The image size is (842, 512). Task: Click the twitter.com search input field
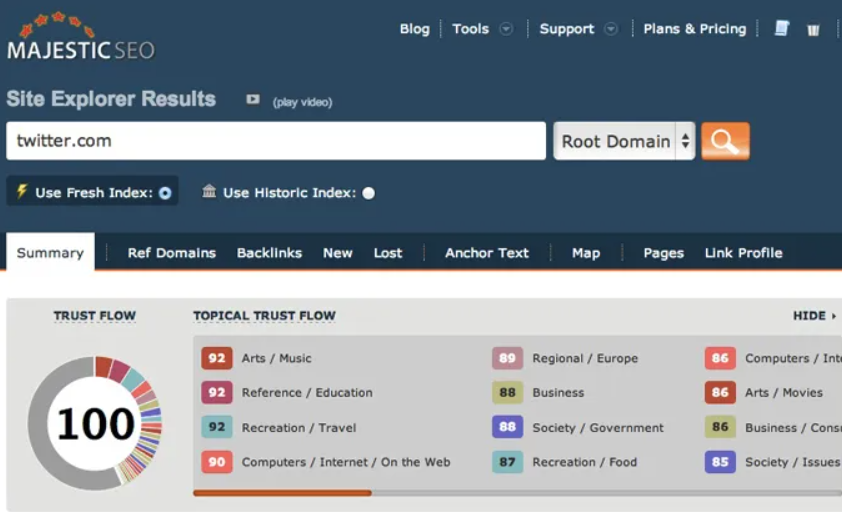275,141
